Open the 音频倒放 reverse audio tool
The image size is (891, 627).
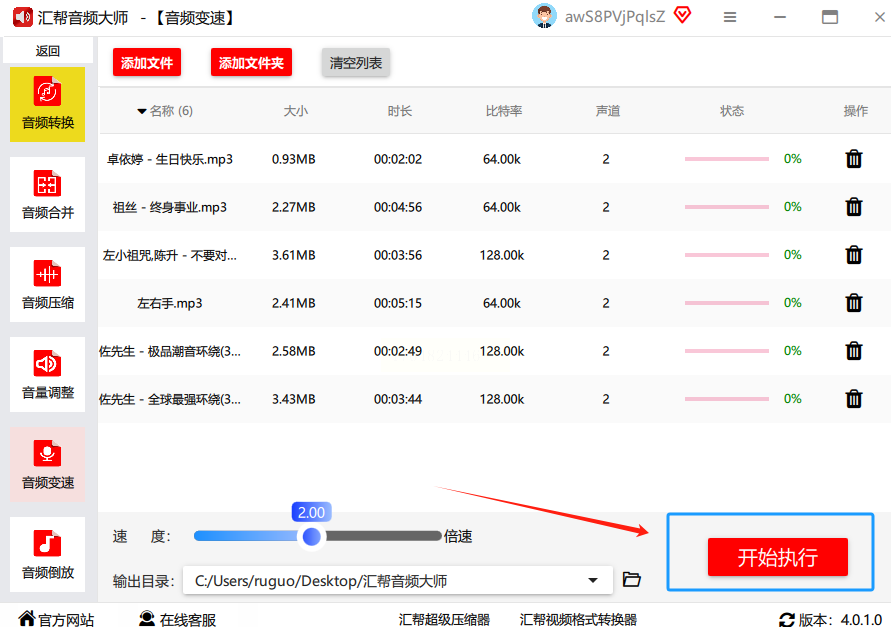(x=47, y=555)
